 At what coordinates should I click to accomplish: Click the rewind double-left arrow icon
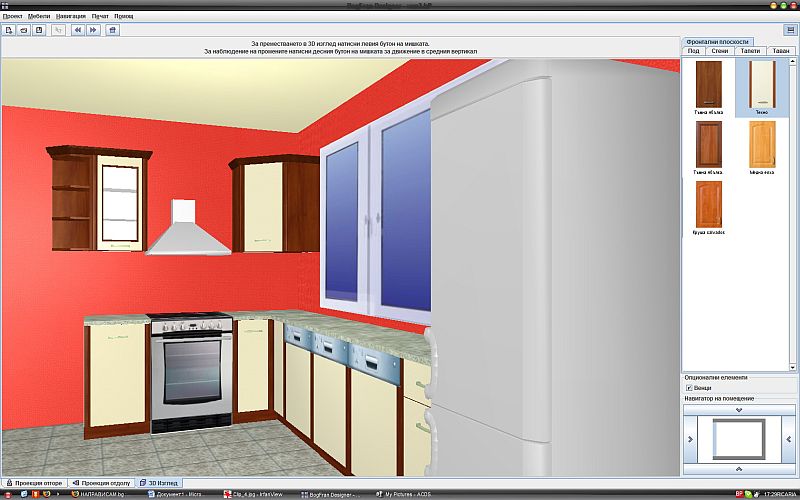click(78, 30)
